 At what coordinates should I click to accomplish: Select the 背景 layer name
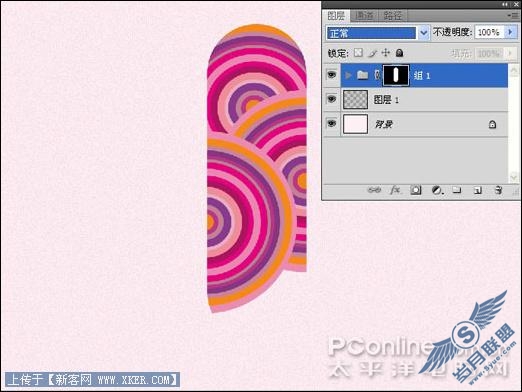click(384, 124)
